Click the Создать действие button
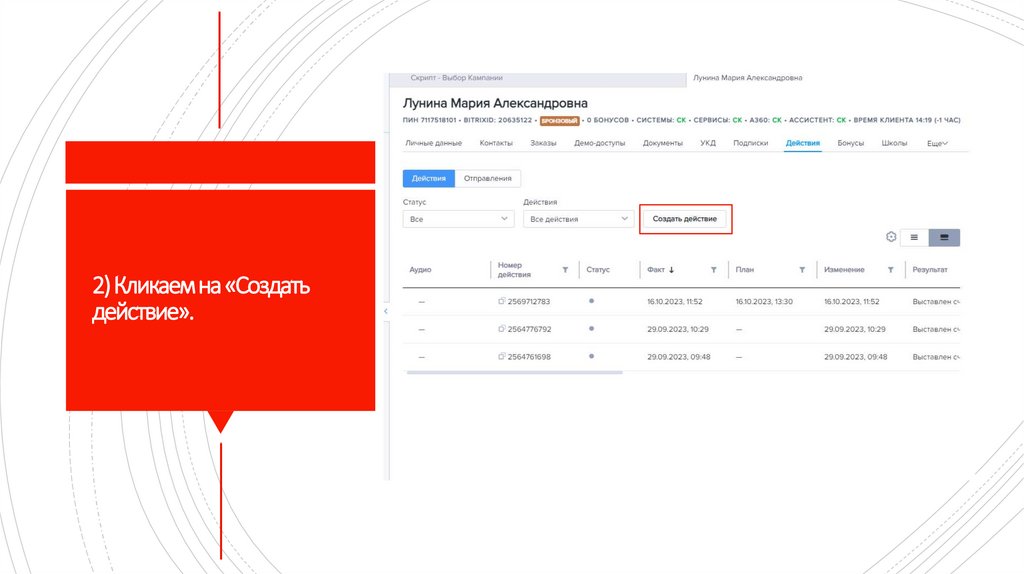The image size is (1024, 574). pyautogui.click(x=684, y=219)
